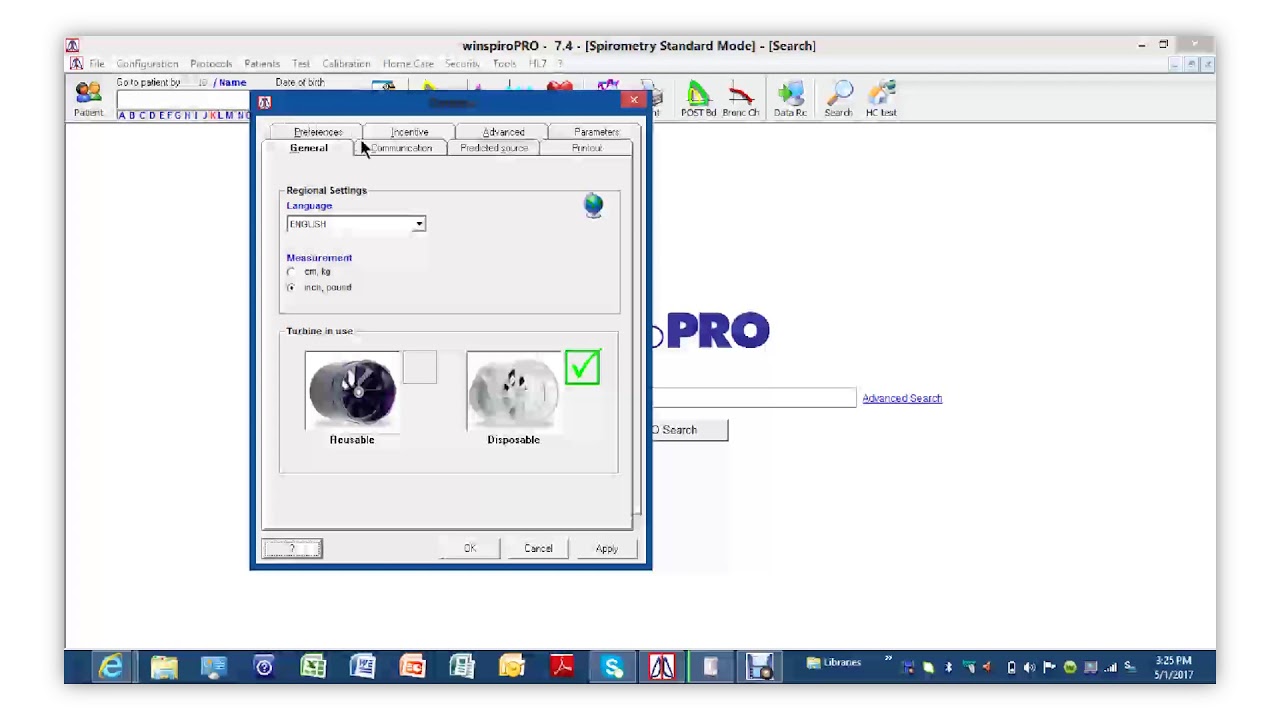This screenshot has width=1280, height=720.
Task: Click Cancel in the options dialog
Action: click(x=538, y=548)
